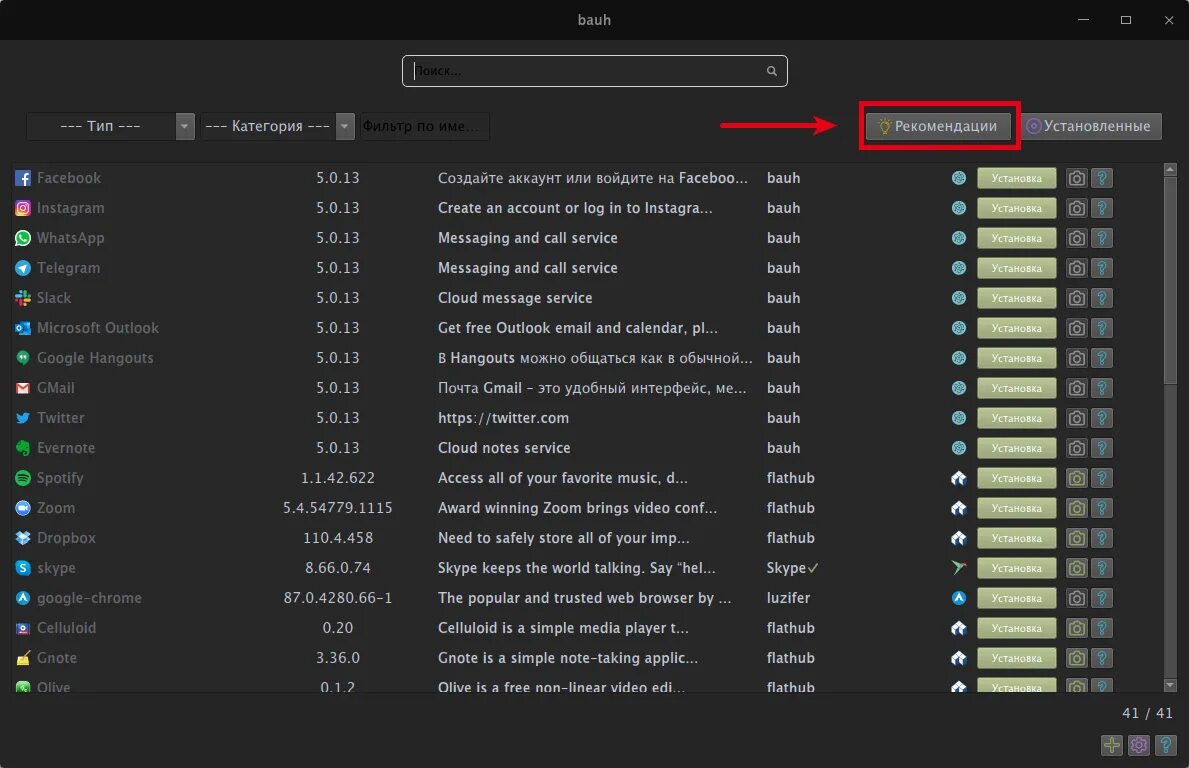Click the web type icon in Twitter row

(x=958, y=418)
